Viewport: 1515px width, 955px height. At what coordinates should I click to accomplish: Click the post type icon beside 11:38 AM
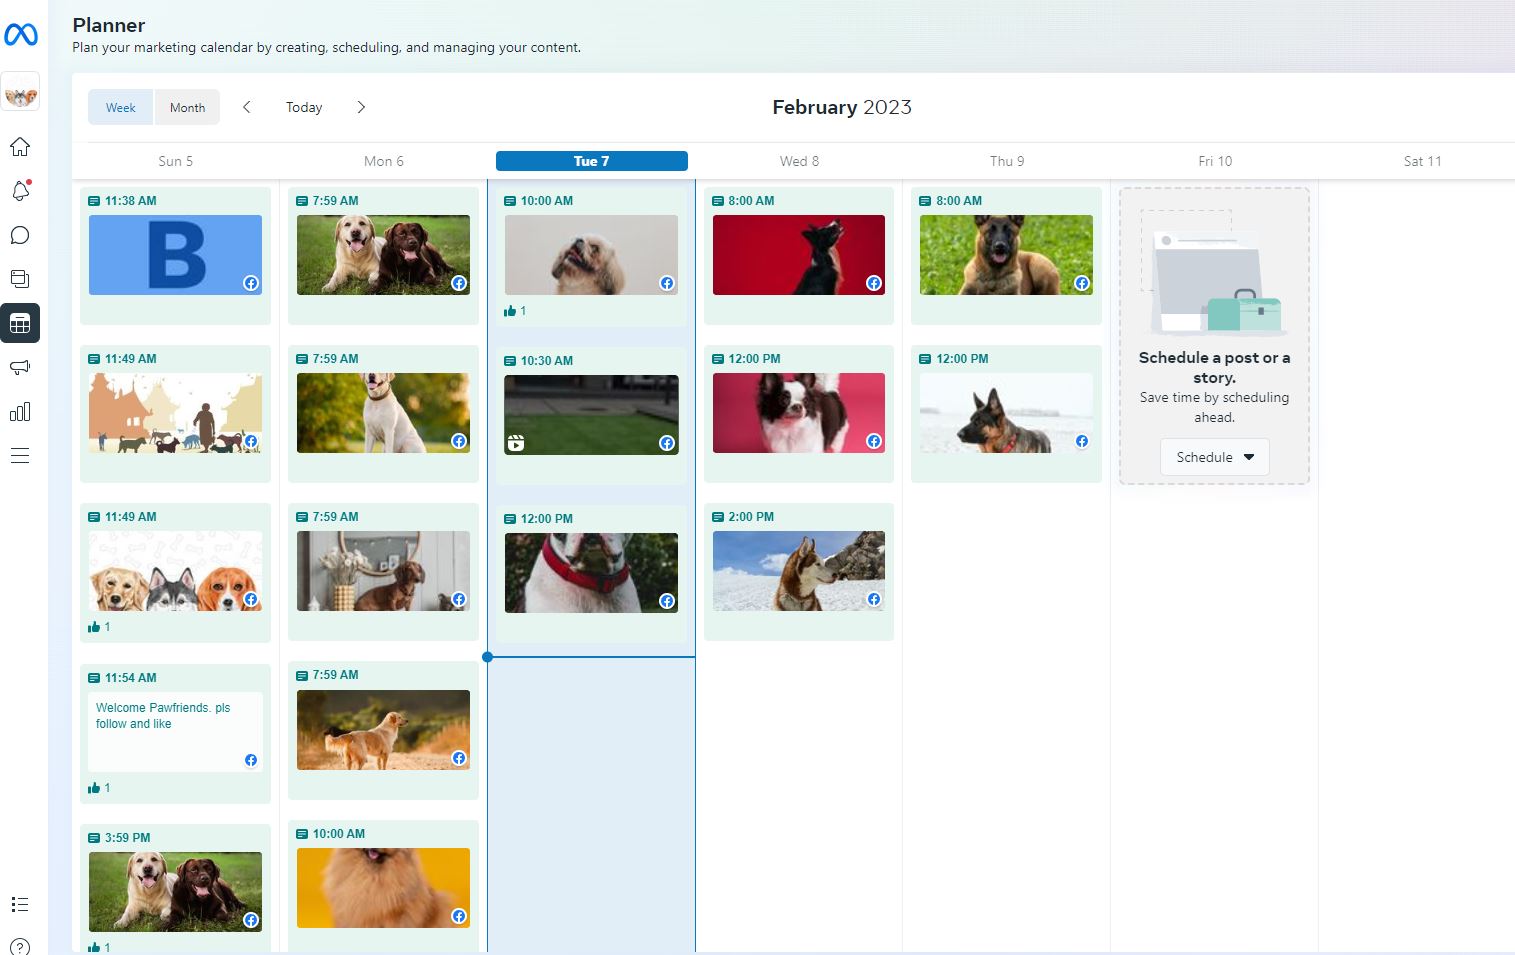[94, 201]
